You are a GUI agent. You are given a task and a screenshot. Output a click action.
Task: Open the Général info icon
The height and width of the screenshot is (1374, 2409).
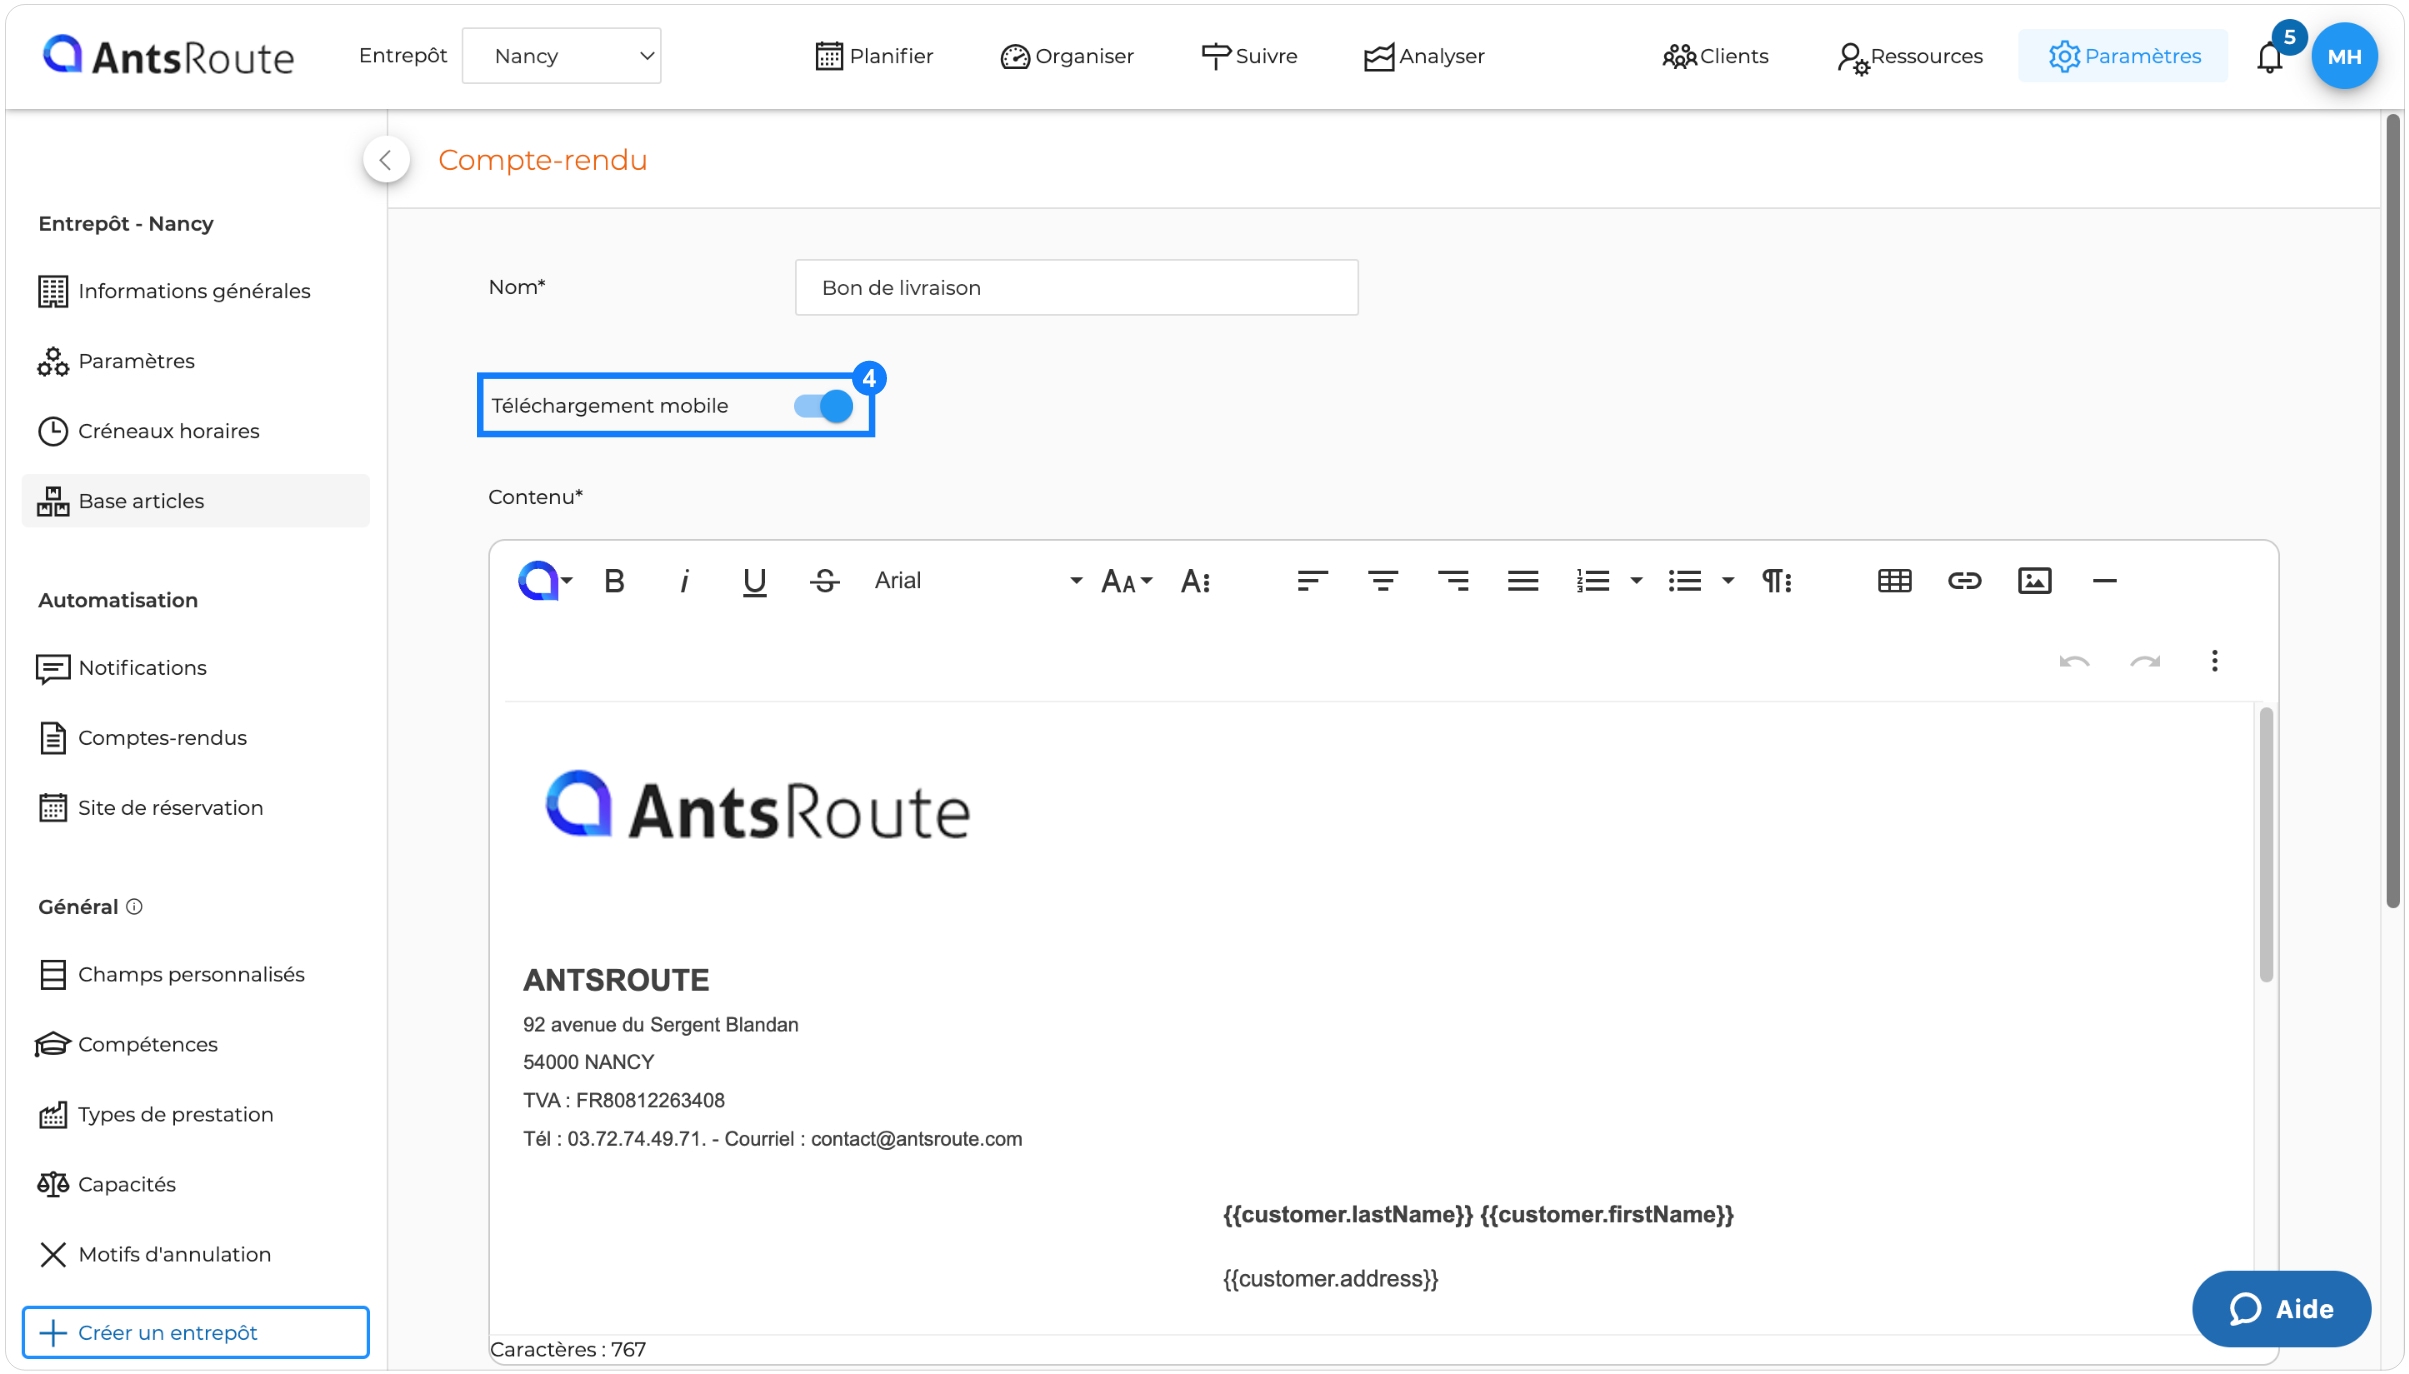point(134,906)
